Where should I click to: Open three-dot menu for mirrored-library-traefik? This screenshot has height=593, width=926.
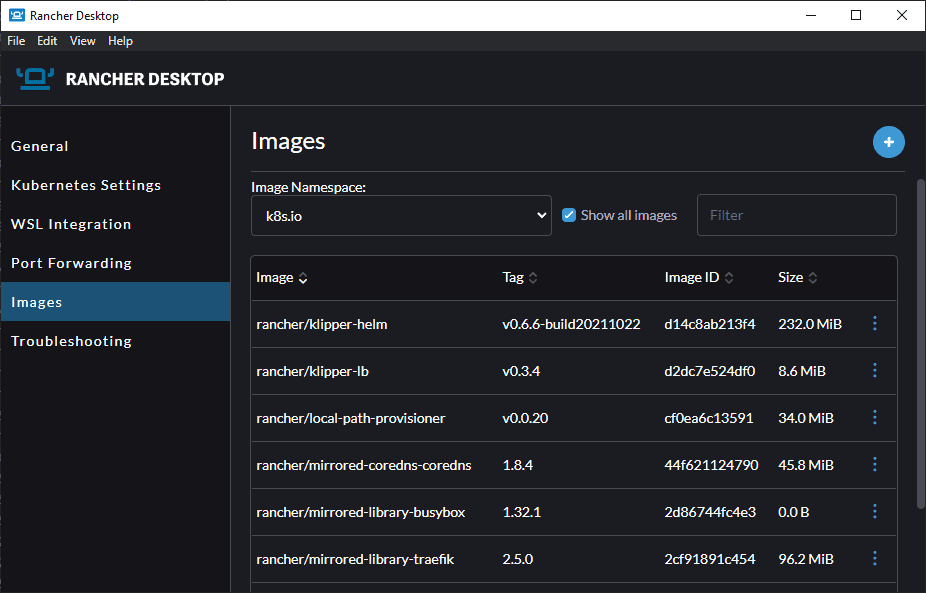[875, 559]
